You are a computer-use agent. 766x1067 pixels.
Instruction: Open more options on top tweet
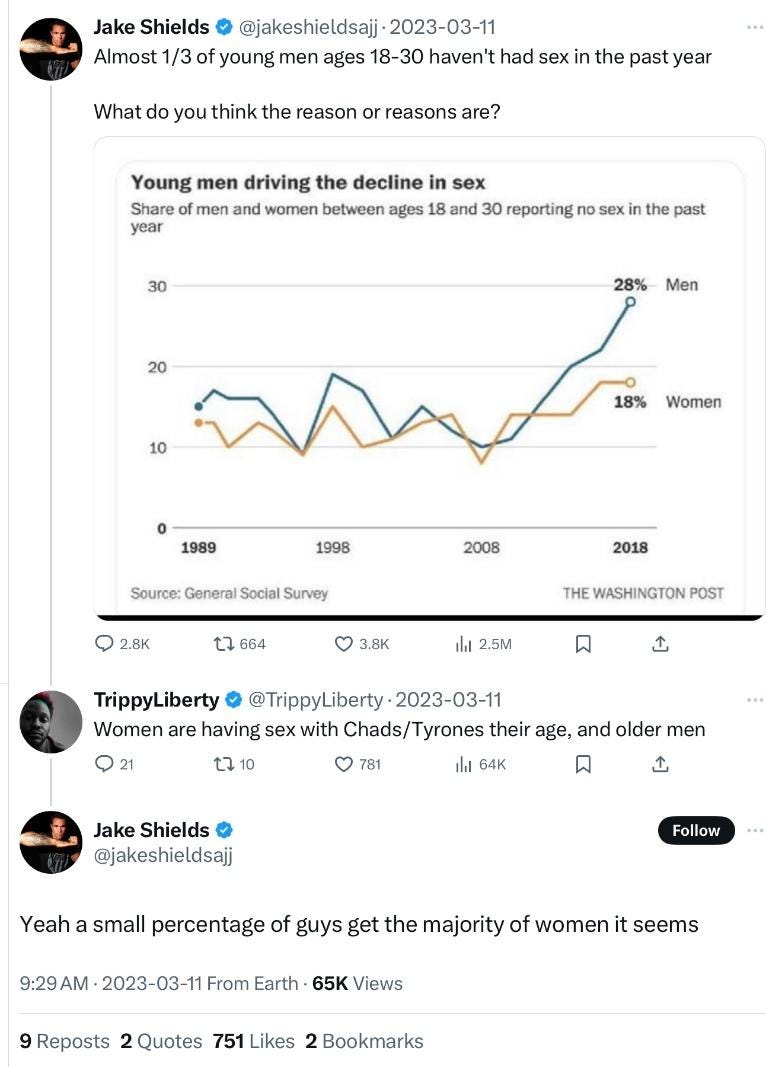[x=754, y=27]
